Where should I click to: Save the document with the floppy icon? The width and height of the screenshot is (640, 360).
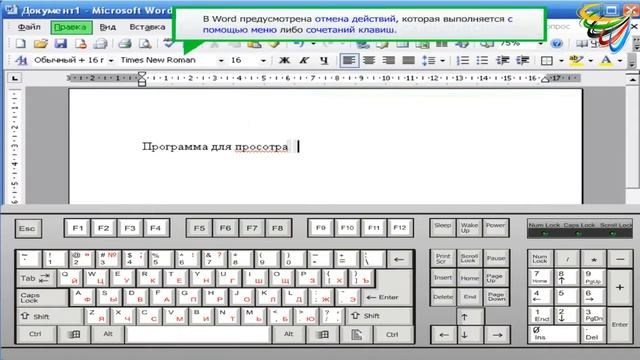(60, 44)
